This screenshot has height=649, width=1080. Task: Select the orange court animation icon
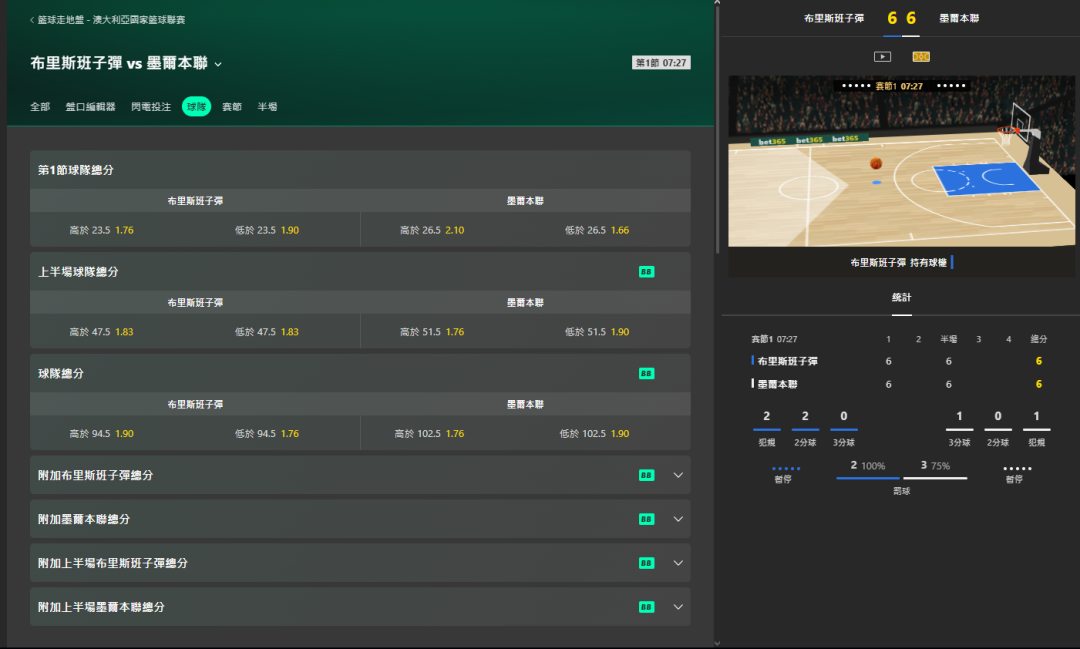pos(921,56)
